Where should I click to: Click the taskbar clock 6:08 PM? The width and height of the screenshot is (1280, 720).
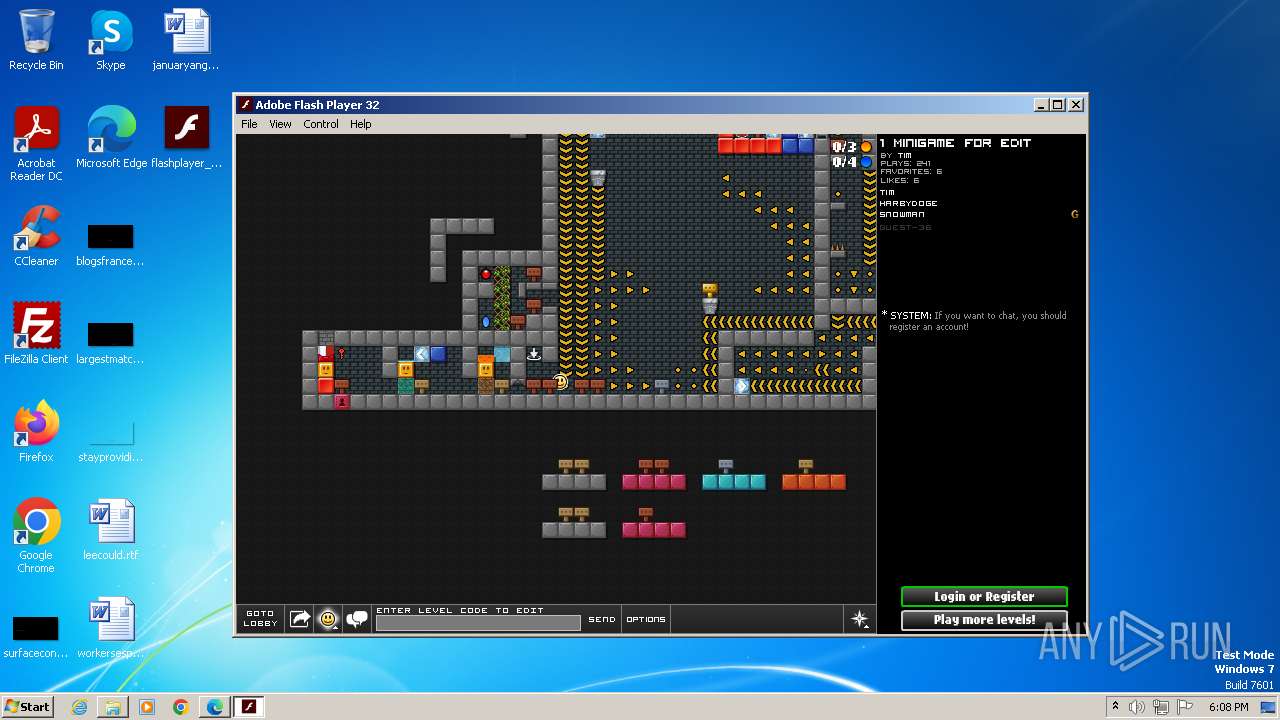pyautogui.click(x=1228, y=707)
